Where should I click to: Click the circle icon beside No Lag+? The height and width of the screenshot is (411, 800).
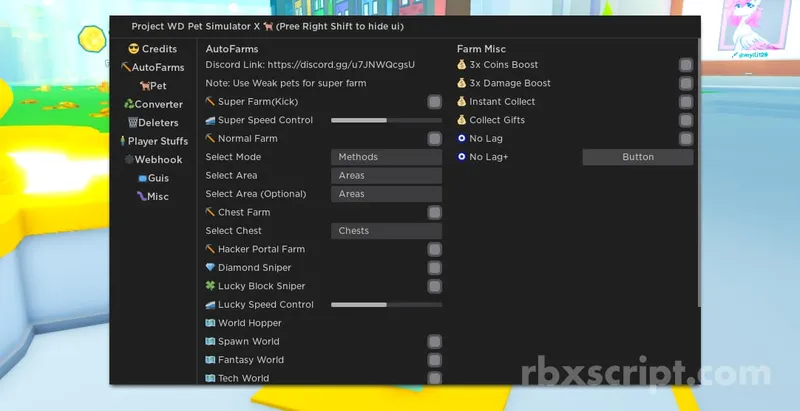tap(462, 157)
